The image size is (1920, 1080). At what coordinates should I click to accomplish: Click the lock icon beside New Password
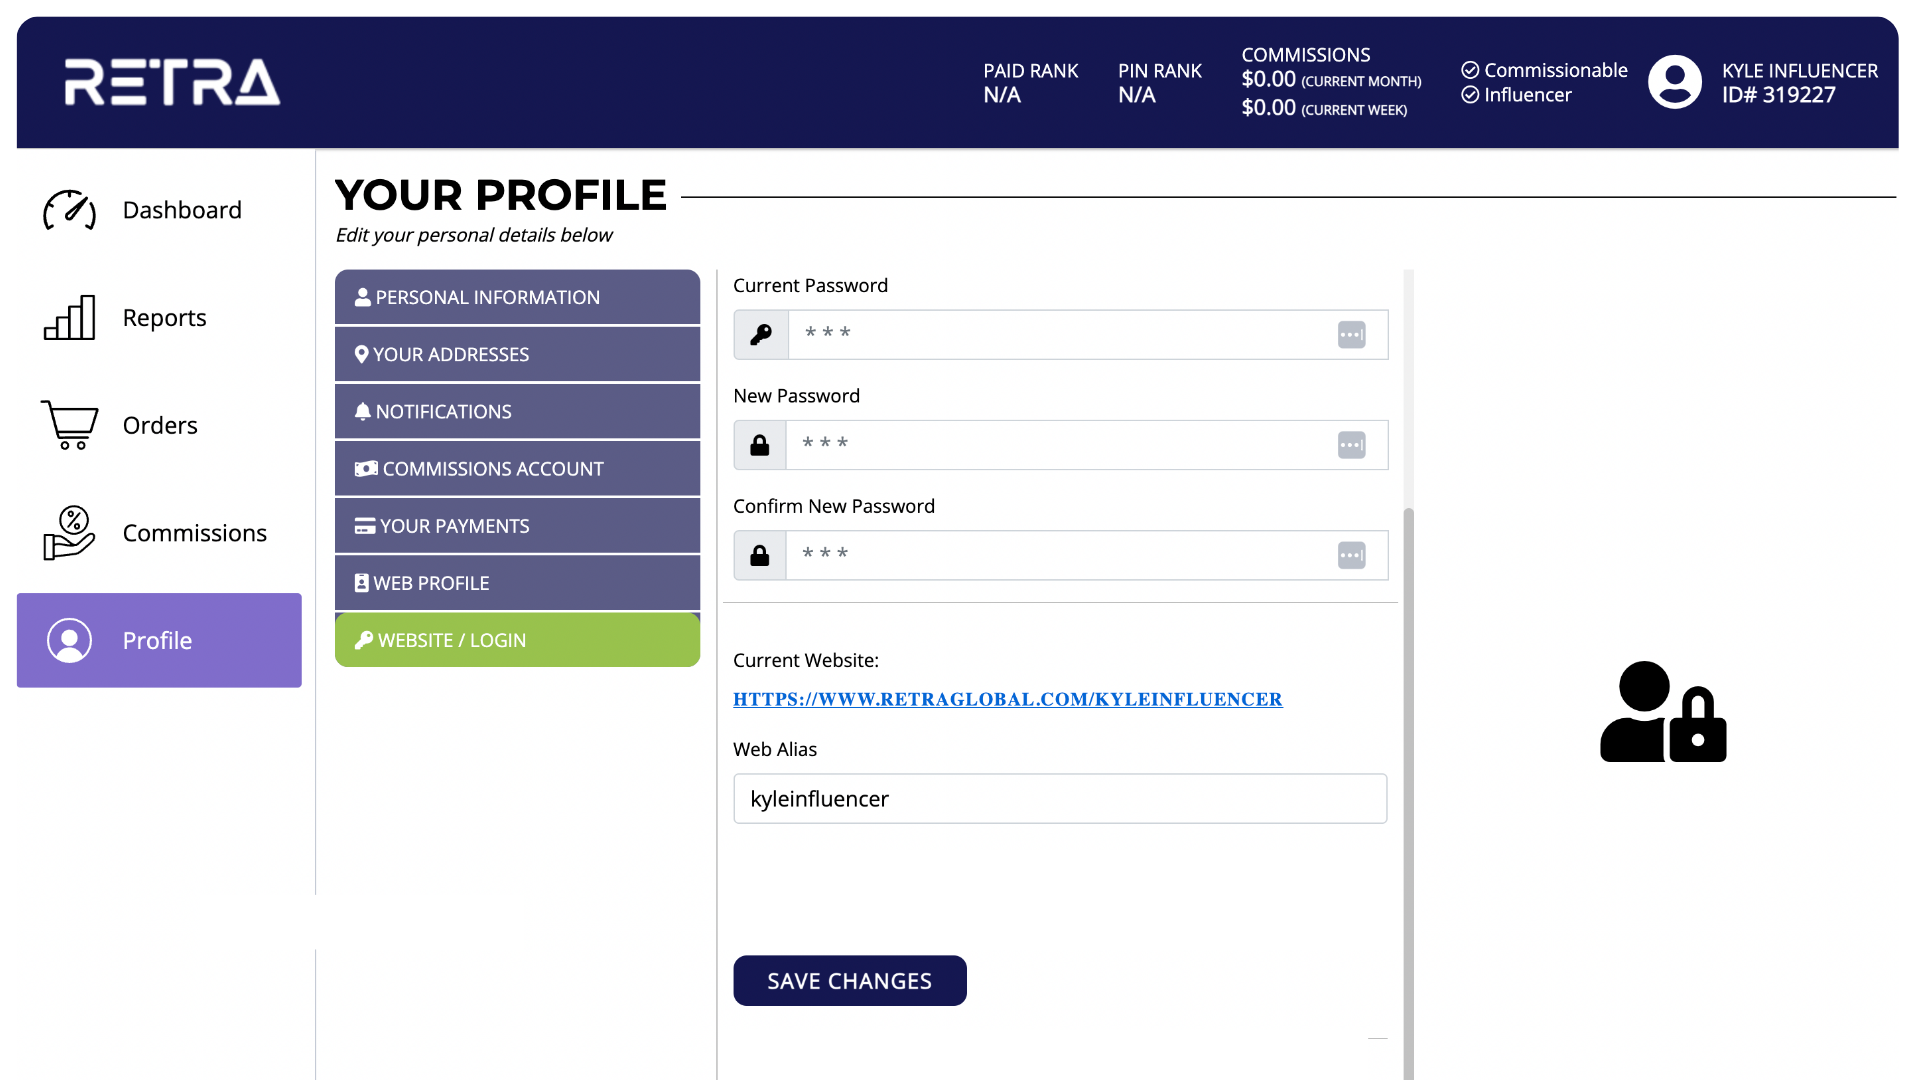pyautogui.click(x=760, y=445)
